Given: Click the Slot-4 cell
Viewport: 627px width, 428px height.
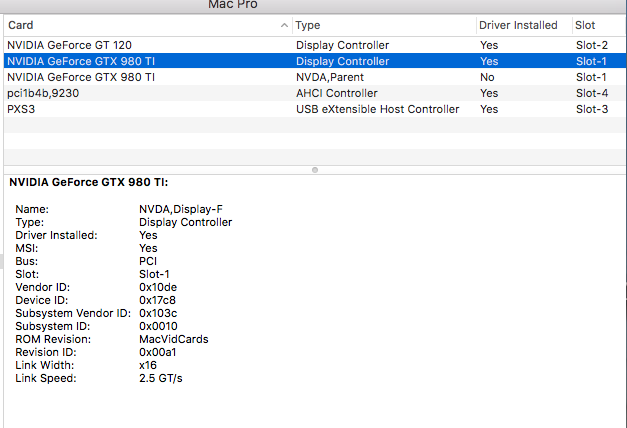Looking at the screenshot, I should (592, 93).
